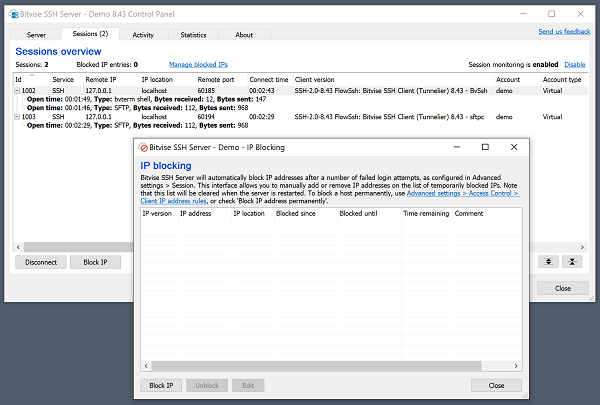The image size is (600, 405).
Task: Open the Activity tab
Action: click(x=143, y=35)
